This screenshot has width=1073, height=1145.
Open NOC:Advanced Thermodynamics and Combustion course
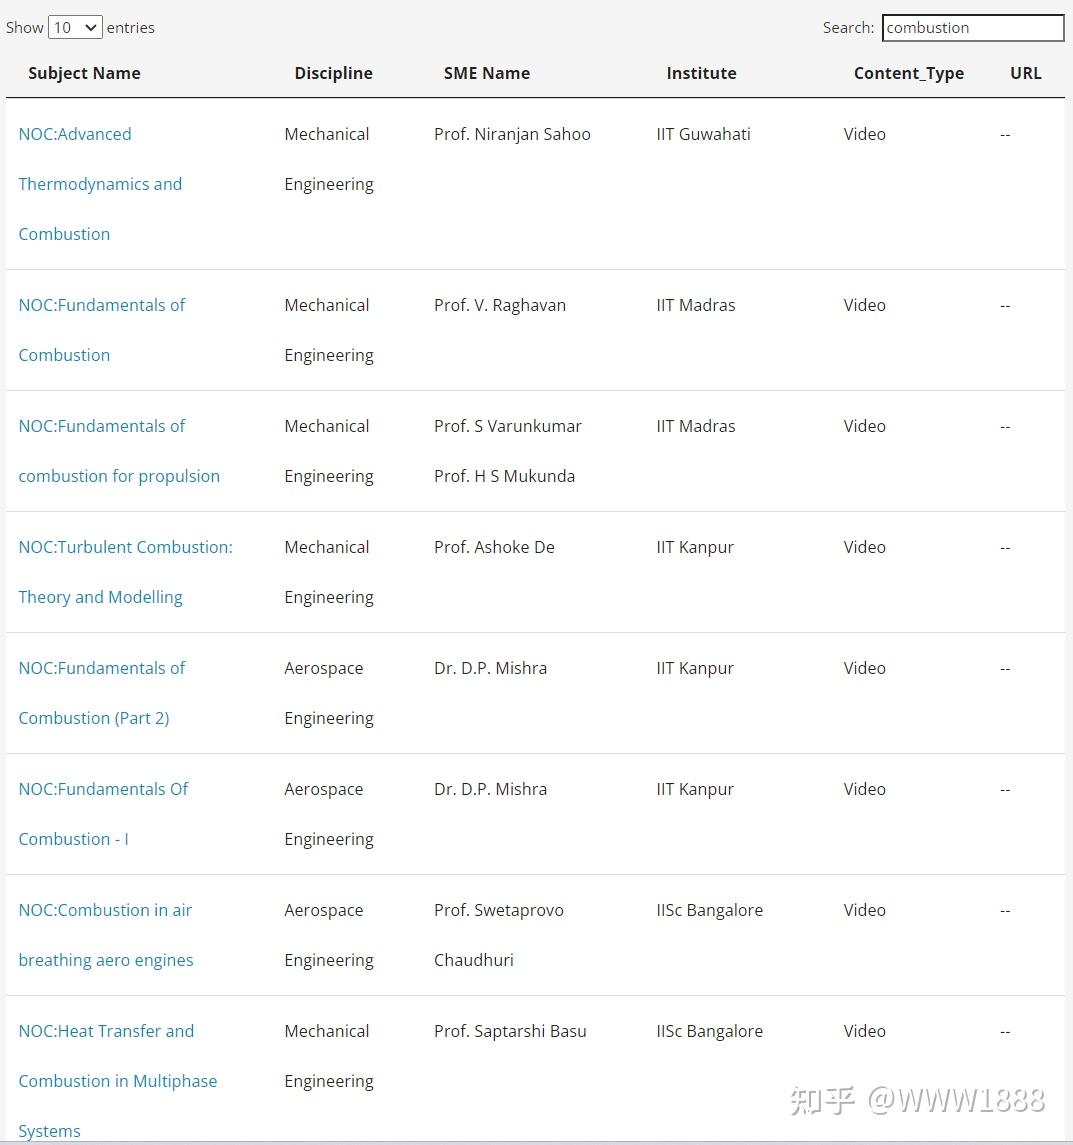pyautogui.click(x=100, y=184)
